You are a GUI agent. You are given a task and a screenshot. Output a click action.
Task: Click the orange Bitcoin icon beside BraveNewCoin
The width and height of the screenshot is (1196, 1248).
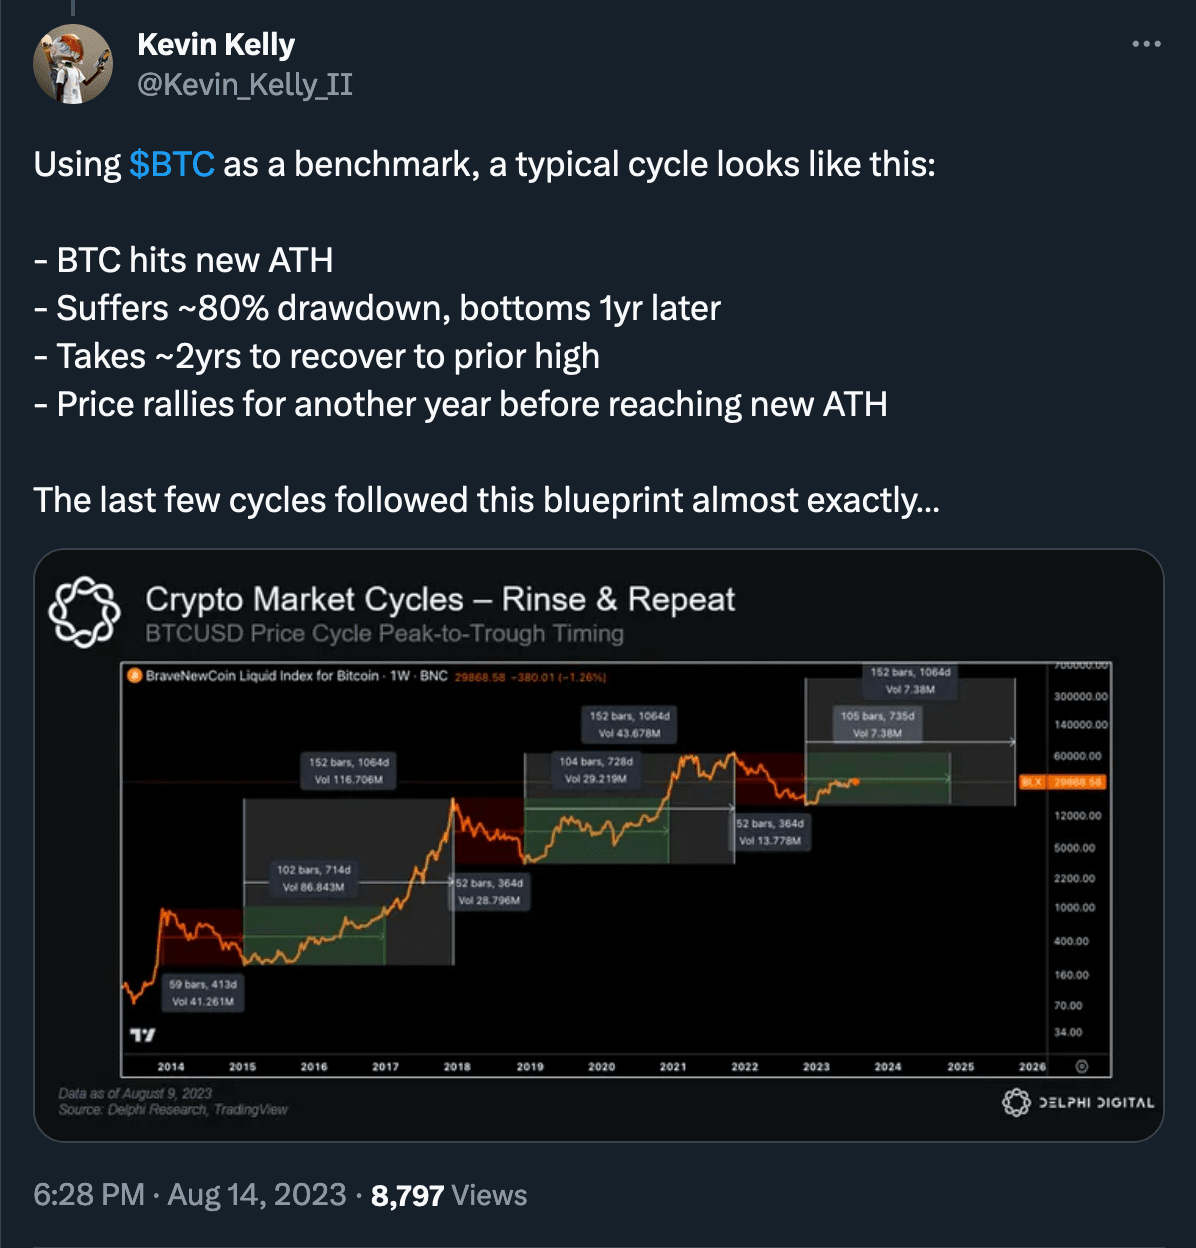click(135, 676)
